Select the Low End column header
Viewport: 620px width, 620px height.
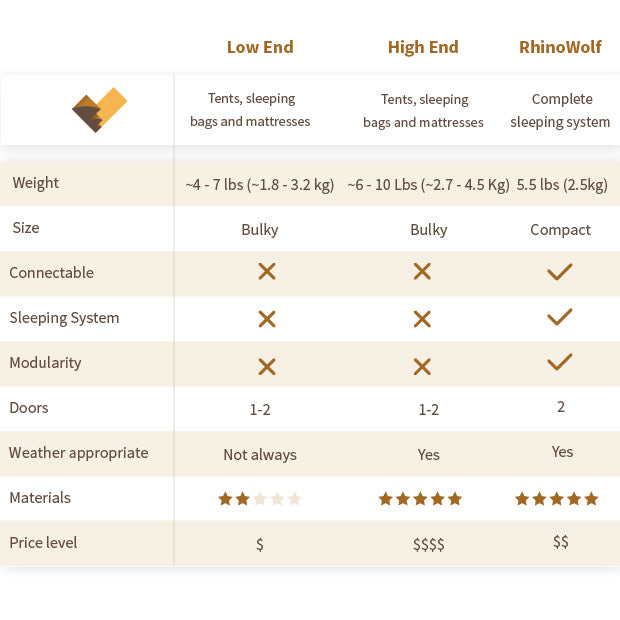pos(260,47)
